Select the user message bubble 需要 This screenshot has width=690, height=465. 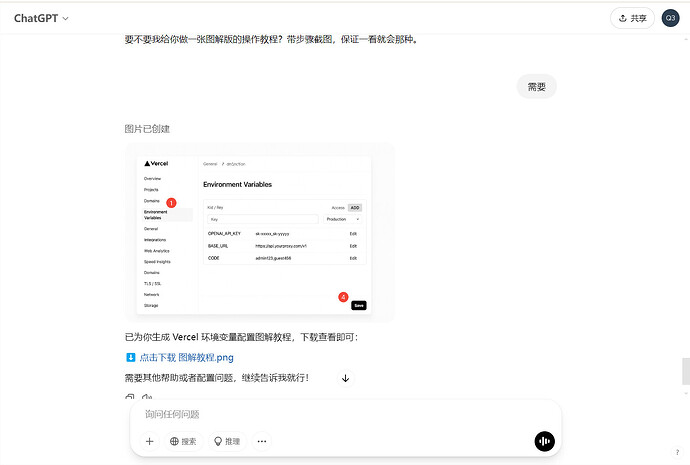[536, 87]
